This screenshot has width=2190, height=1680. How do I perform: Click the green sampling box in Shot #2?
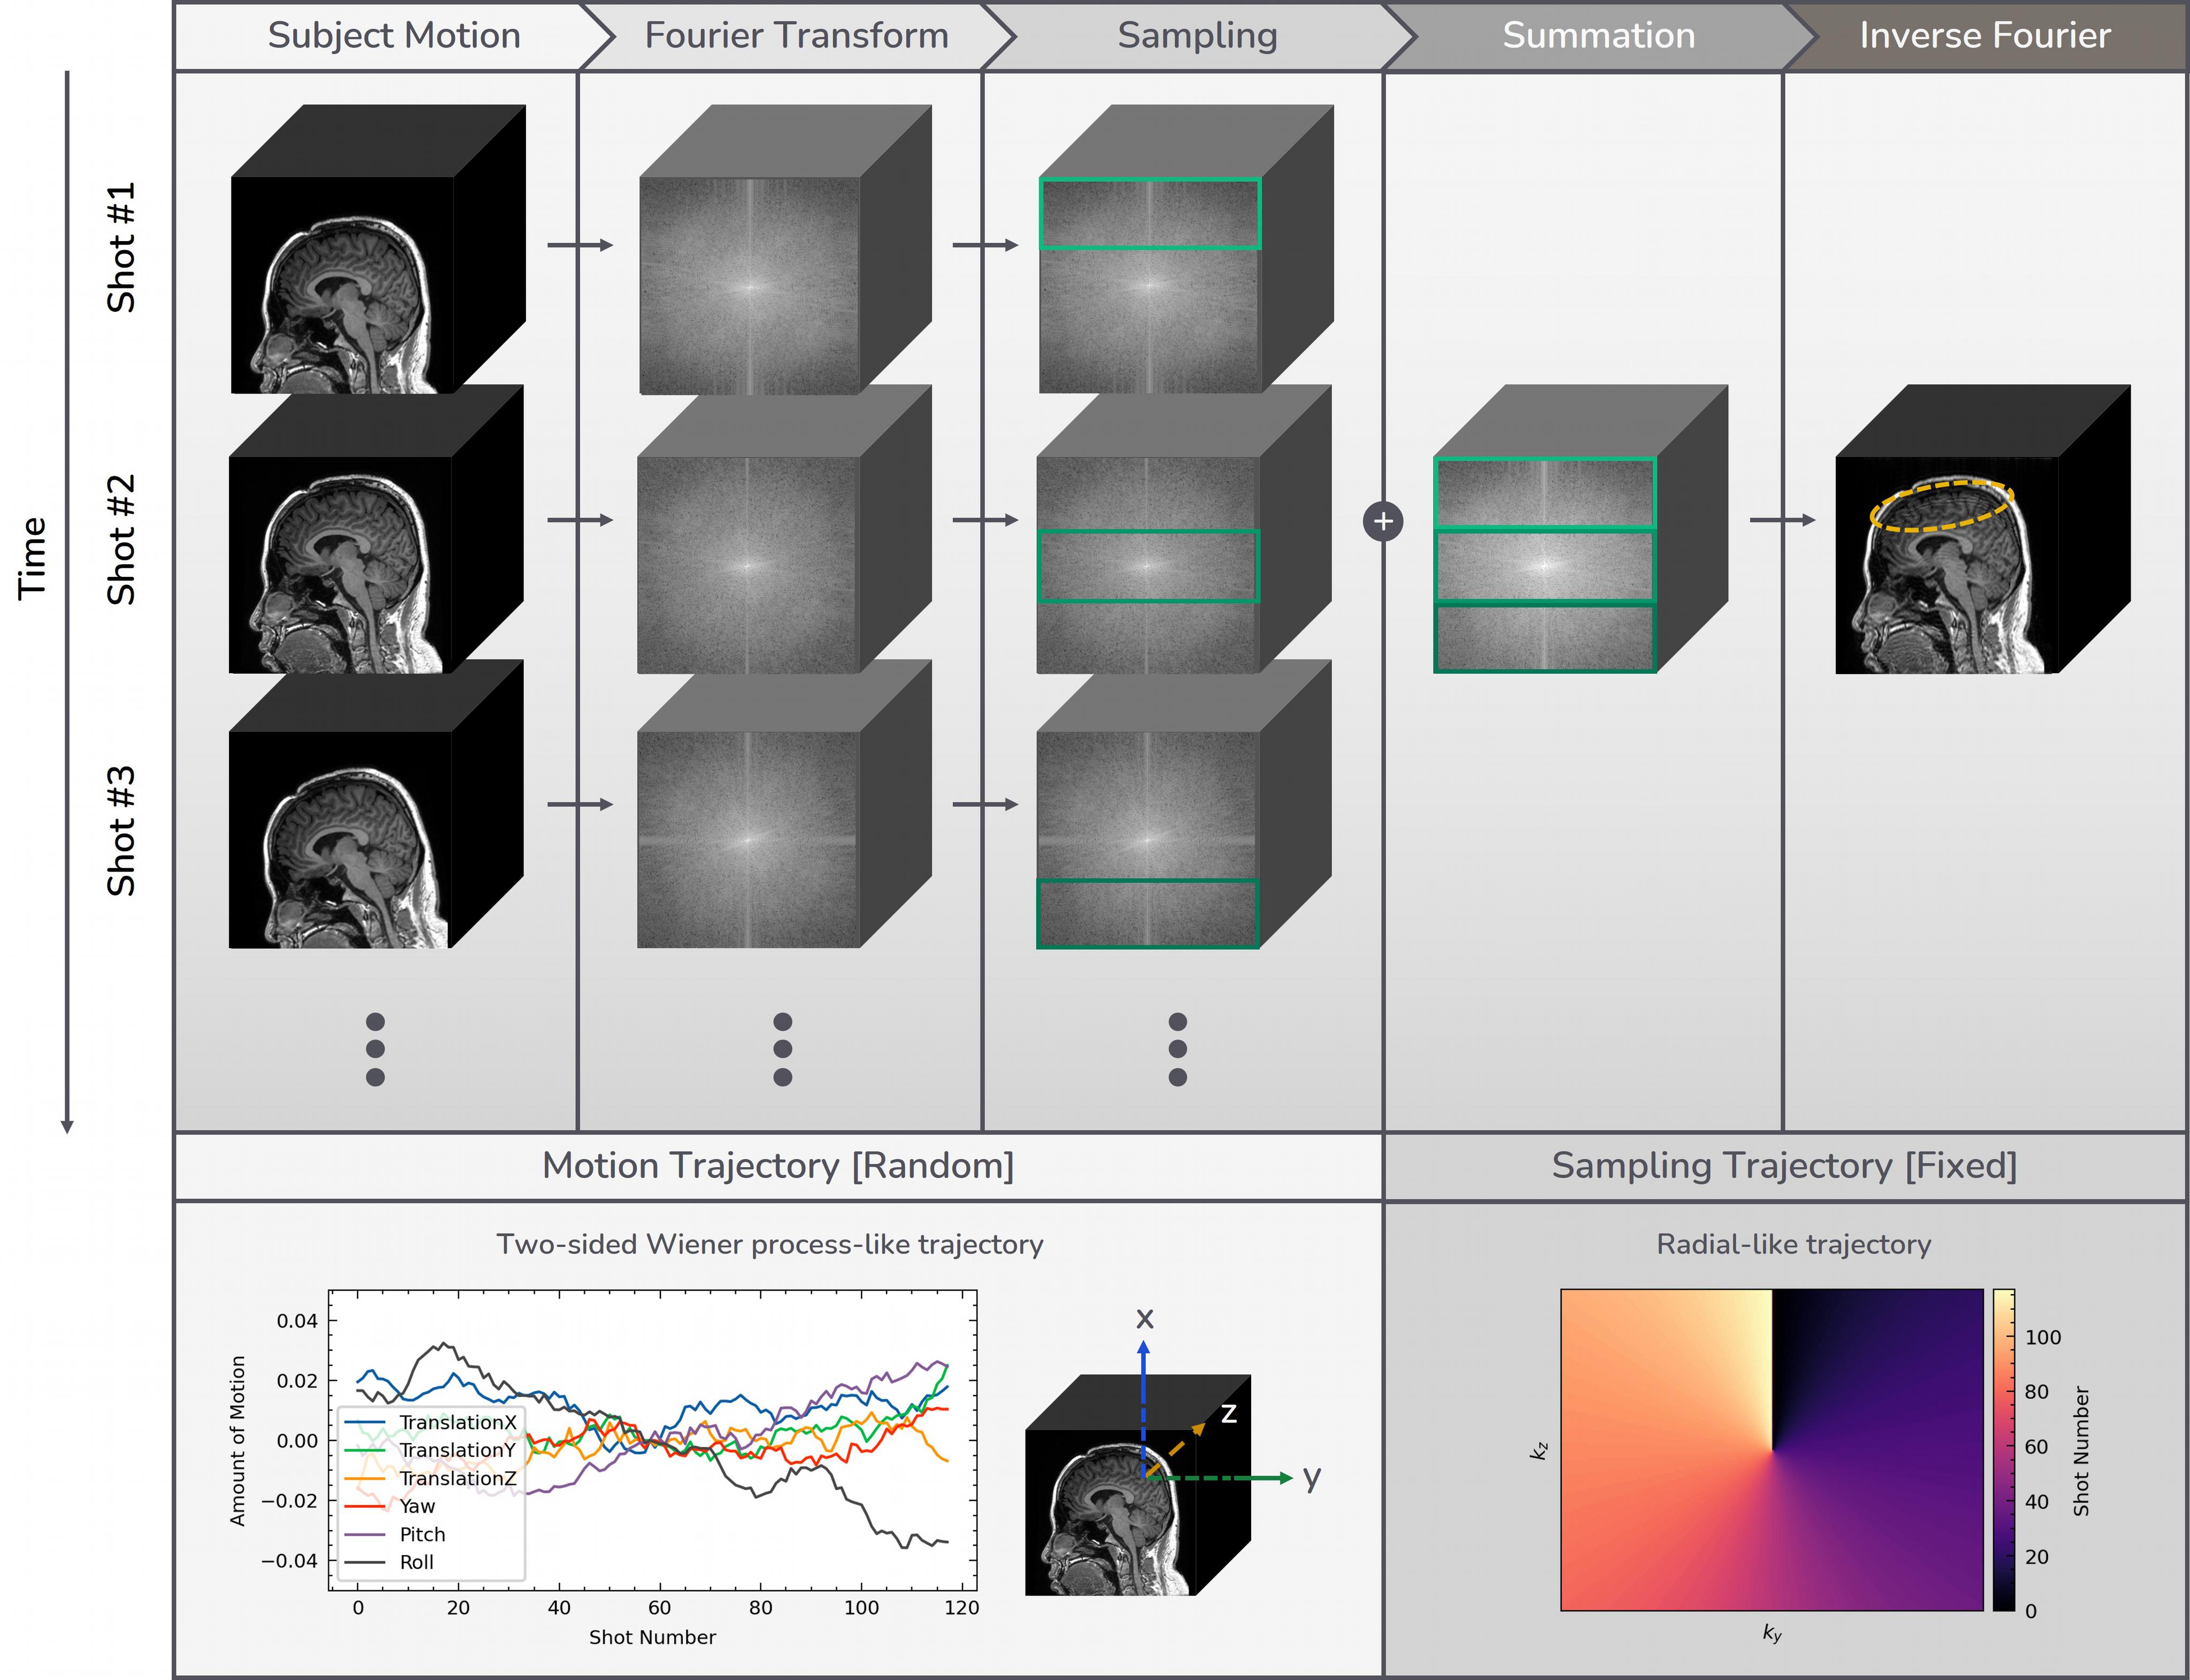[x=1148, y=566]
